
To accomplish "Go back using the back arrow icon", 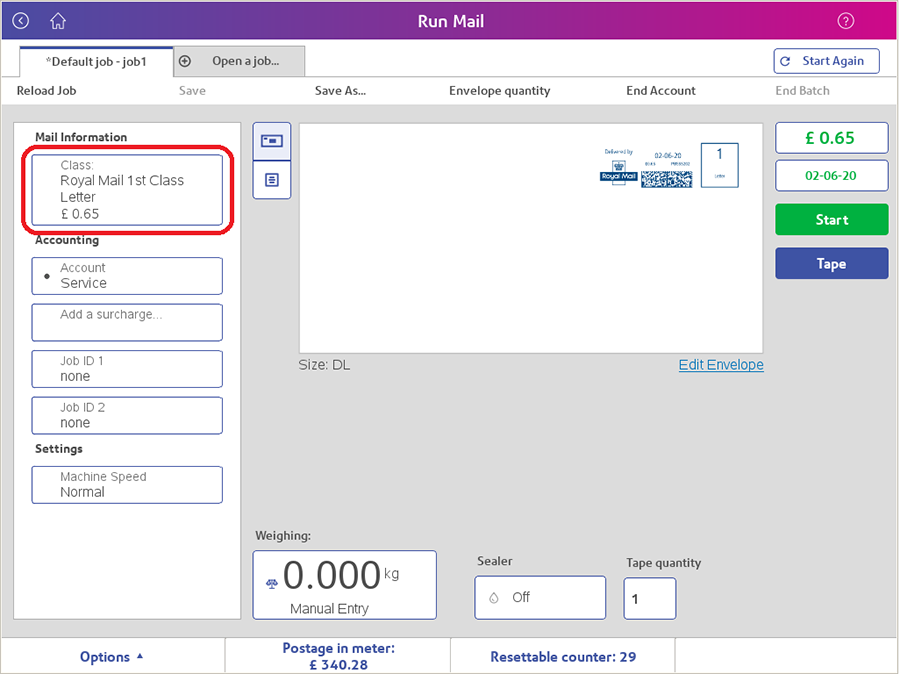I will 21,21.
